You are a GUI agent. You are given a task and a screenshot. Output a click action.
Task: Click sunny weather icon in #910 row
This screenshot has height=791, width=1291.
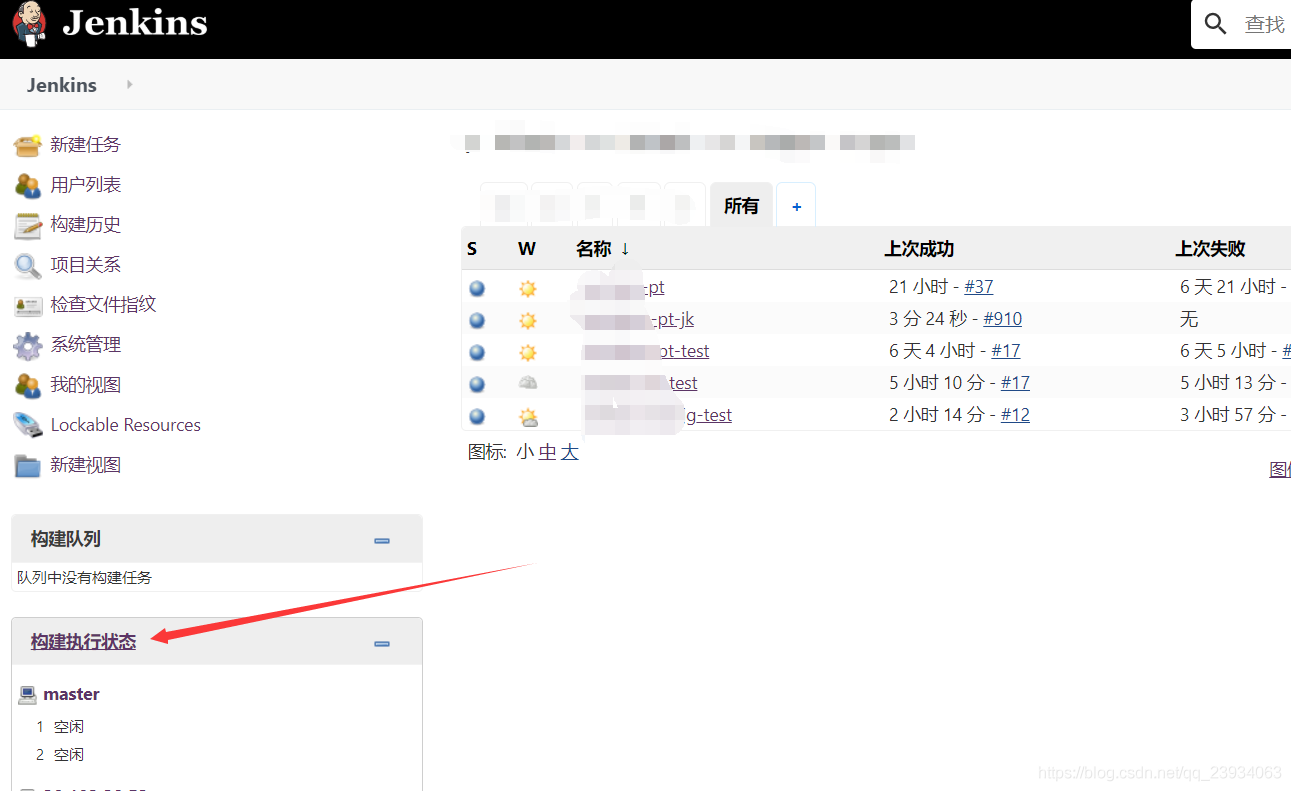[x=528, y=320]
